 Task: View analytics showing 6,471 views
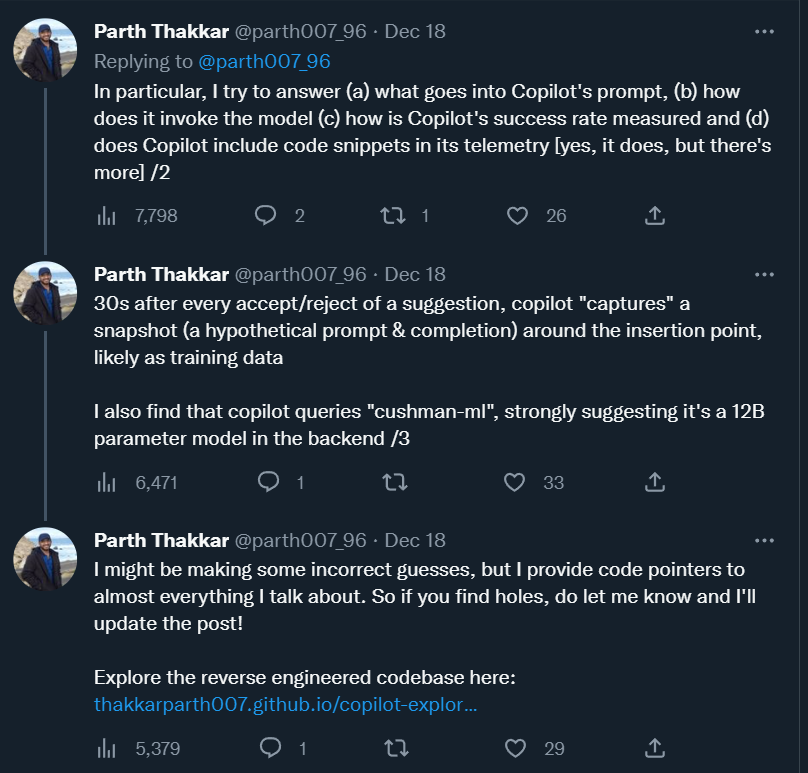(107, 482)
